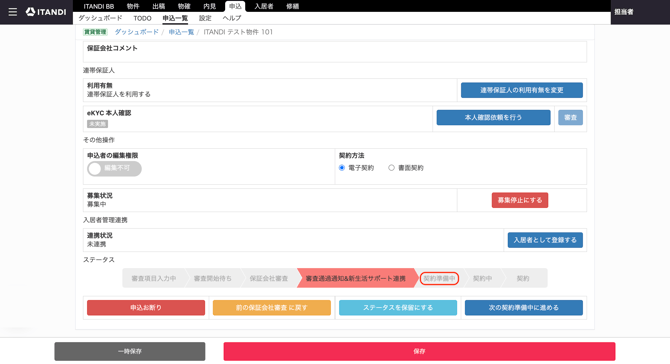This screenshot has width=670, height=364.
Task: Click 連帯保証人を利用する text
Action: pyautogui.click(x=119, y=94)
